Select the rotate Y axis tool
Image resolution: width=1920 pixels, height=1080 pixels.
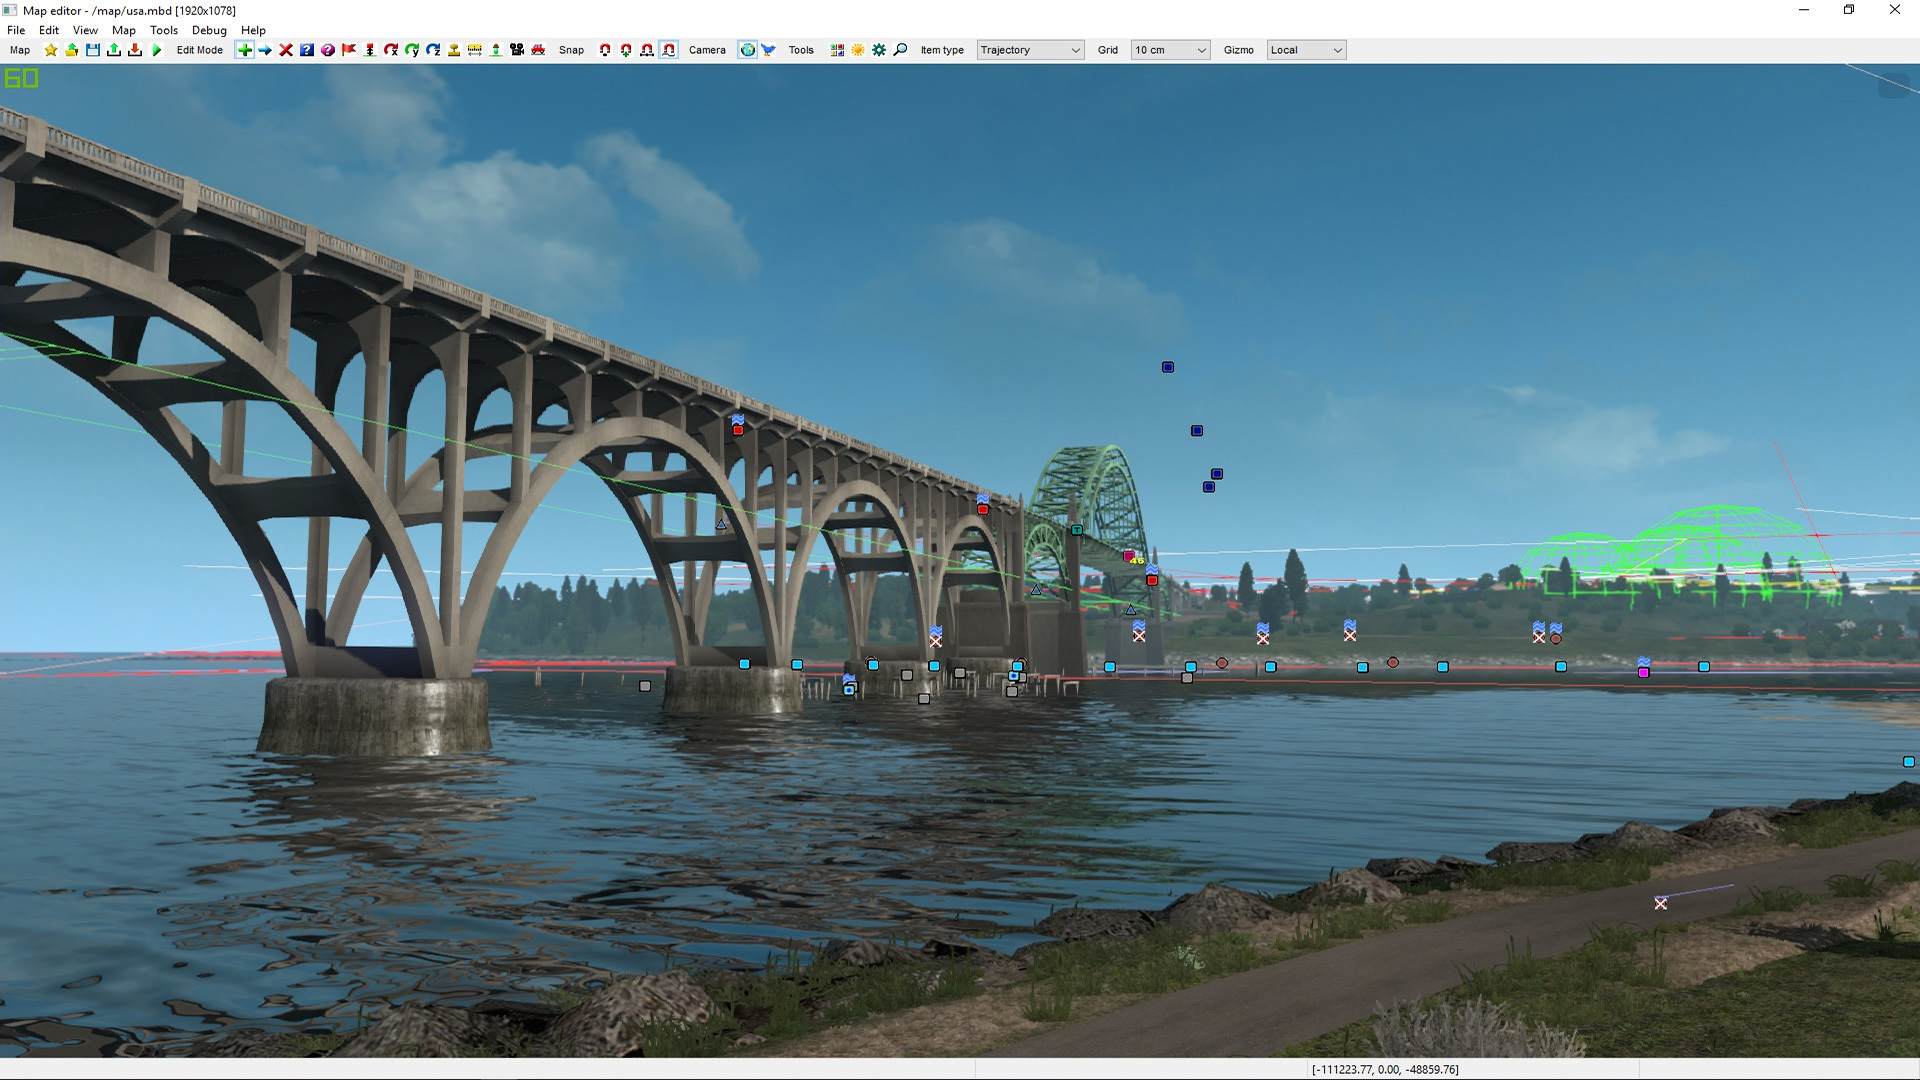click(x=412, y=50)
